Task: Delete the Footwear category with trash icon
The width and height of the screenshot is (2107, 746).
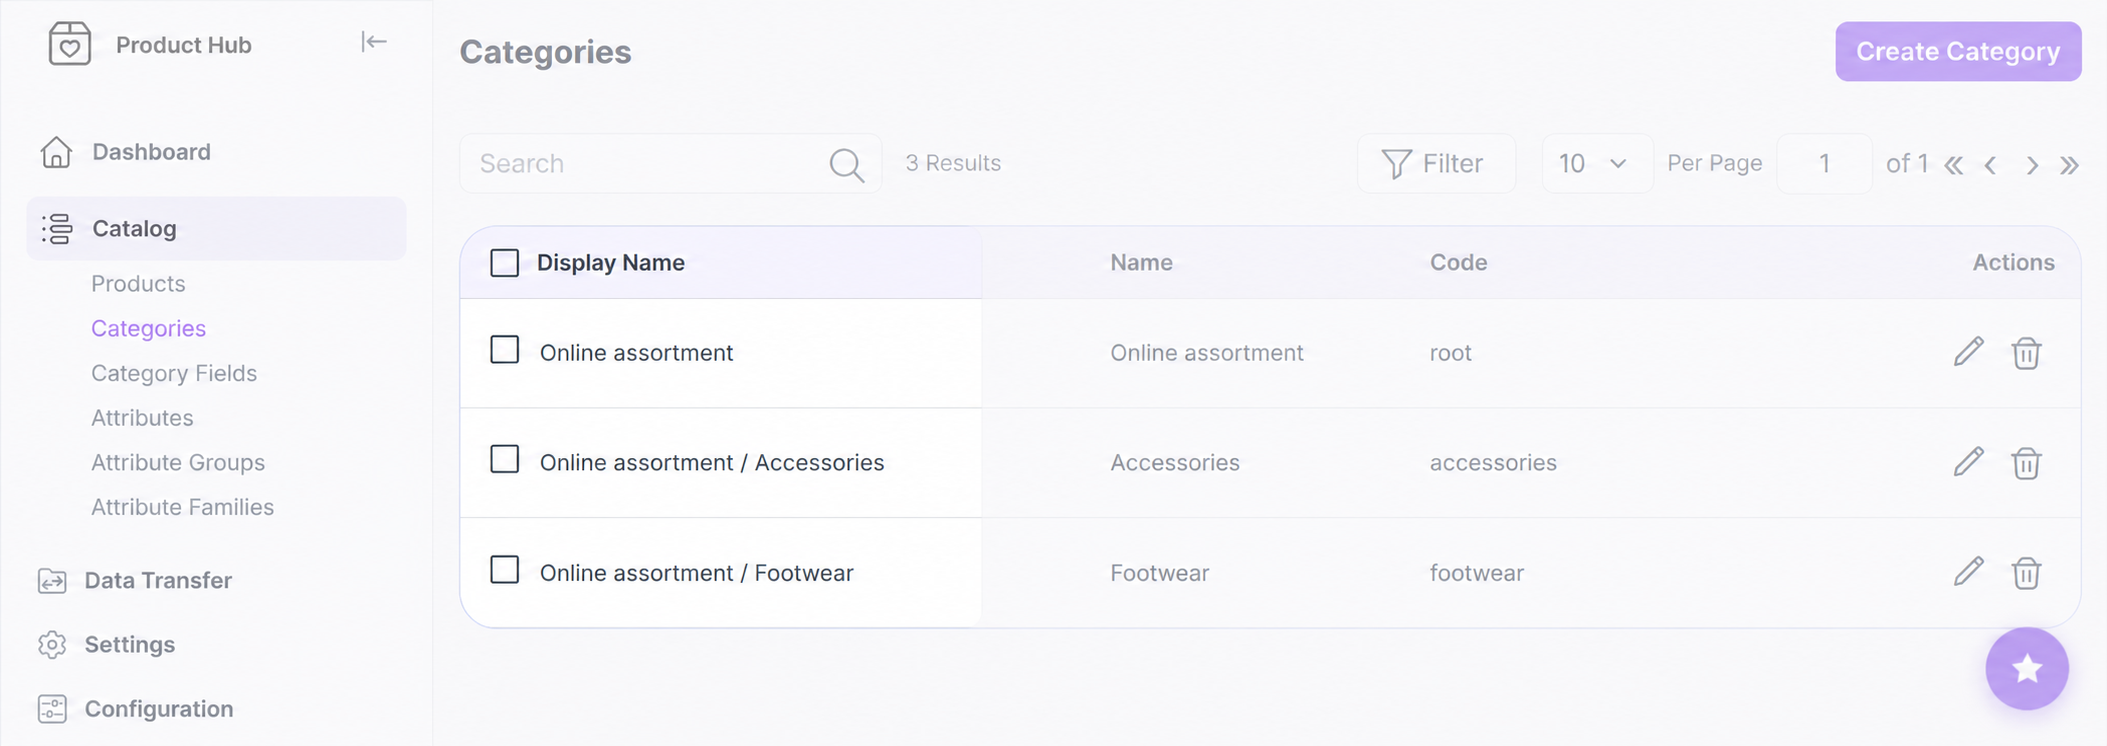Action: [x=2026, y=573]
